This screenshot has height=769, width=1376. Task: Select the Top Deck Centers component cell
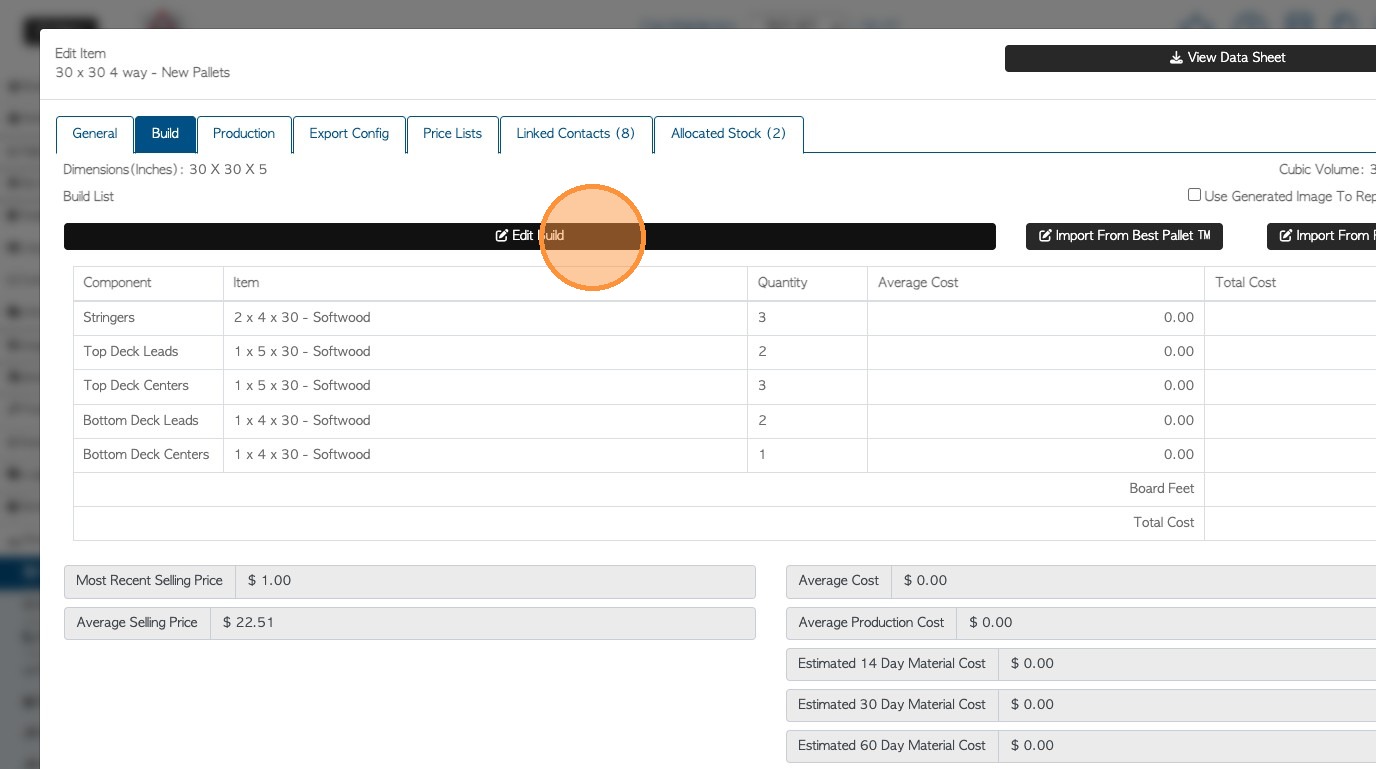click(149, 386)
